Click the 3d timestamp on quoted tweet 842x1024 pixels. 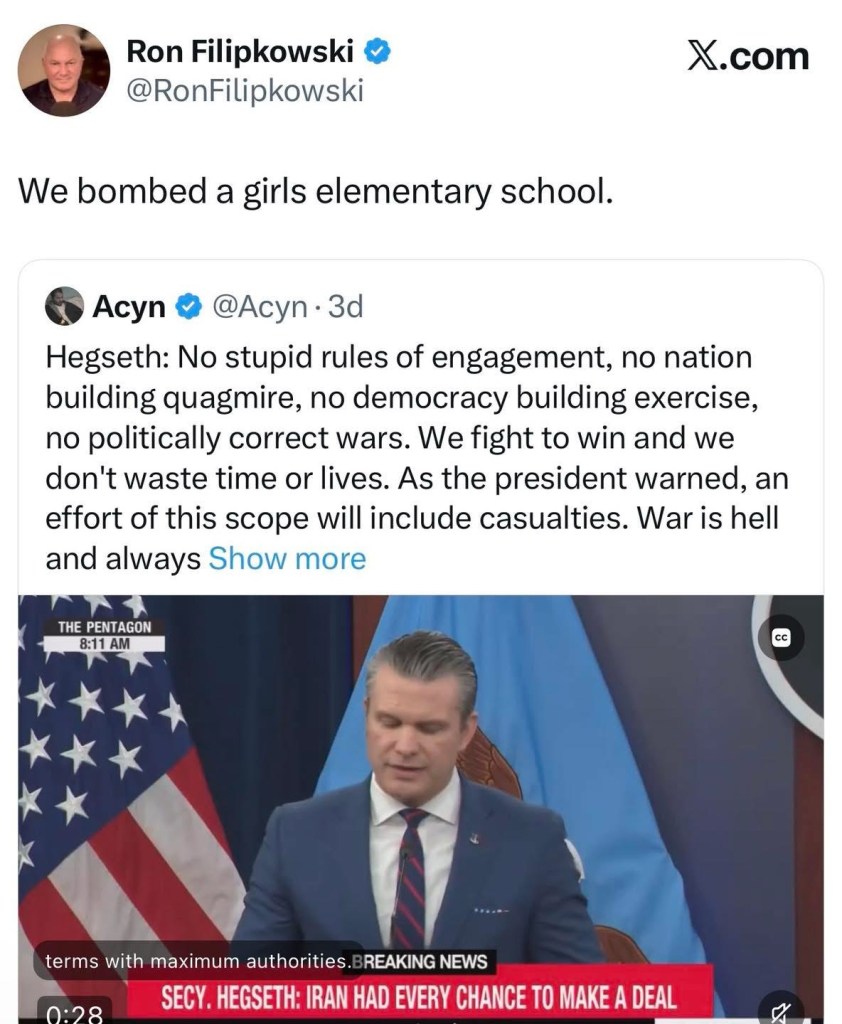[x=345, y=307]
